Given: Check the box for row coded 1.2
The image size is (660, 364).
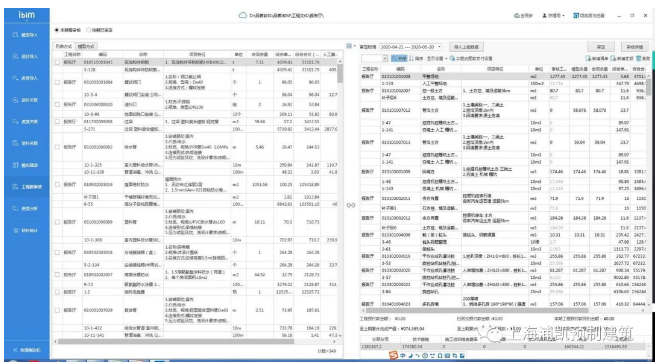Looking at the screenshot, I should (x=57, y=292).
